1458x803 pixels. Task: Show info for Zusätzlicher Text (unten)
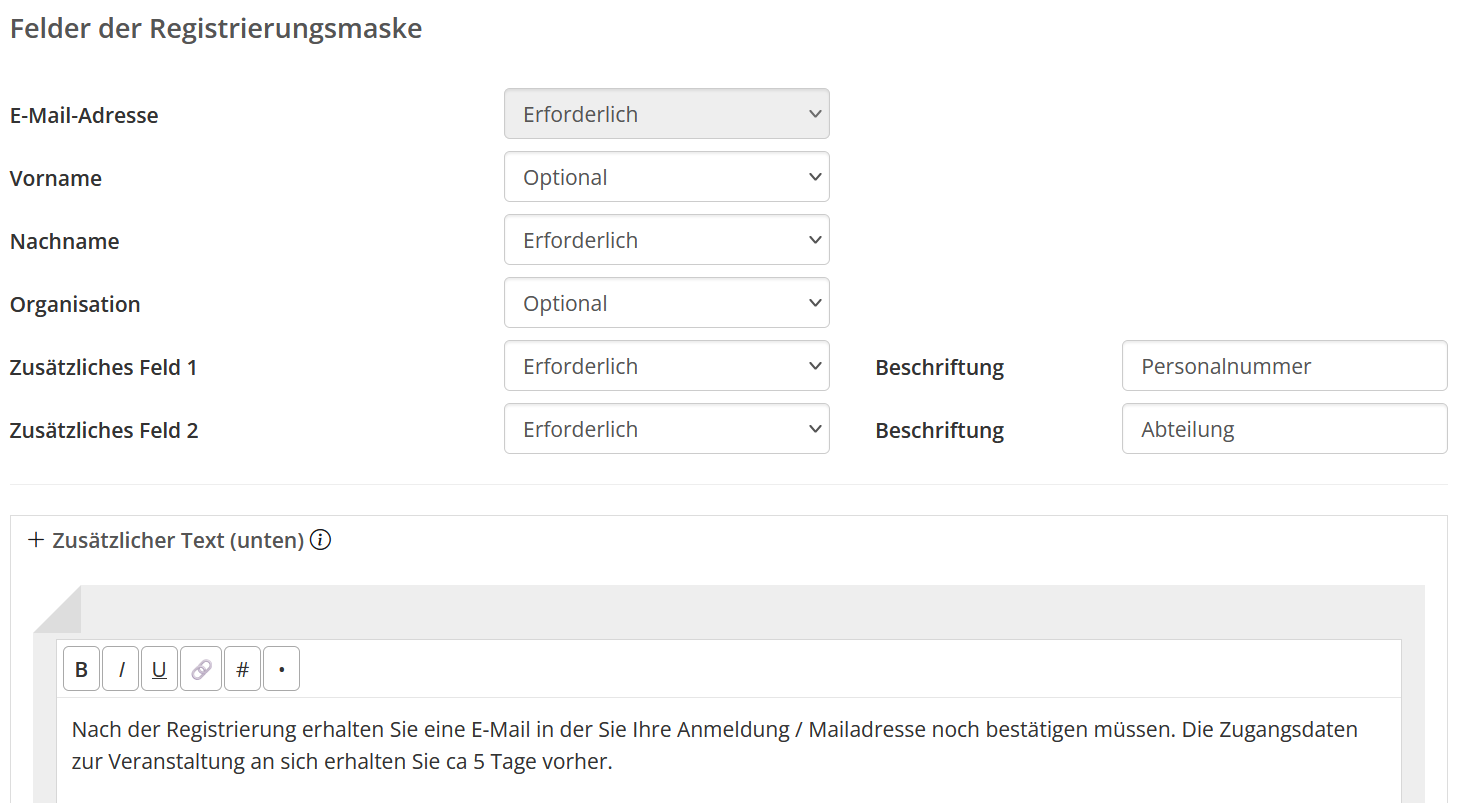point(320,541)
